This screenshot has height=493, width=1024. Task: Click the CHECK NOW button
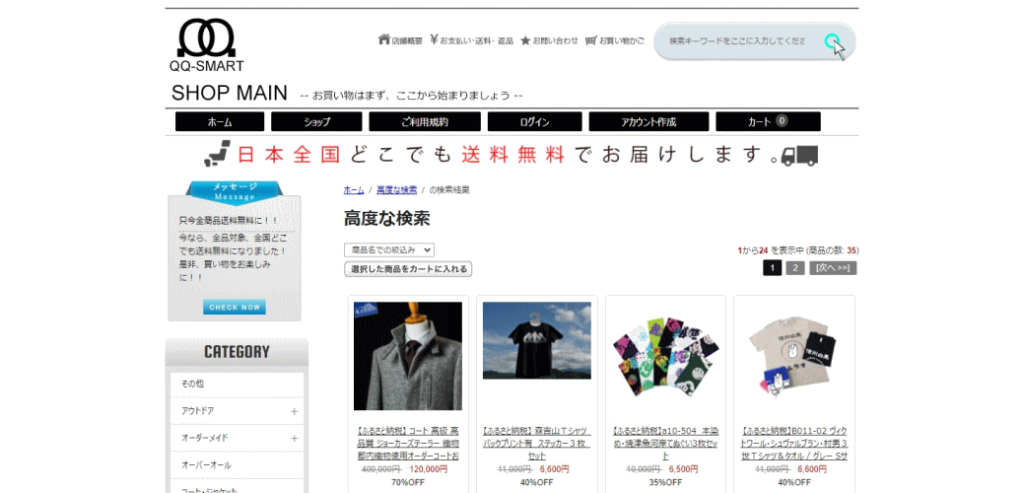point(234,307)
